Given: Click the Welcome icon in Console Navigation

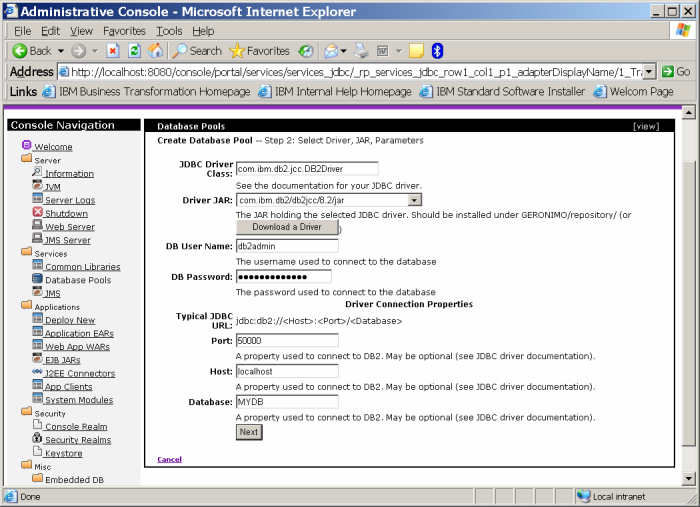Looking at the screenshot, I should click(26, 147).
